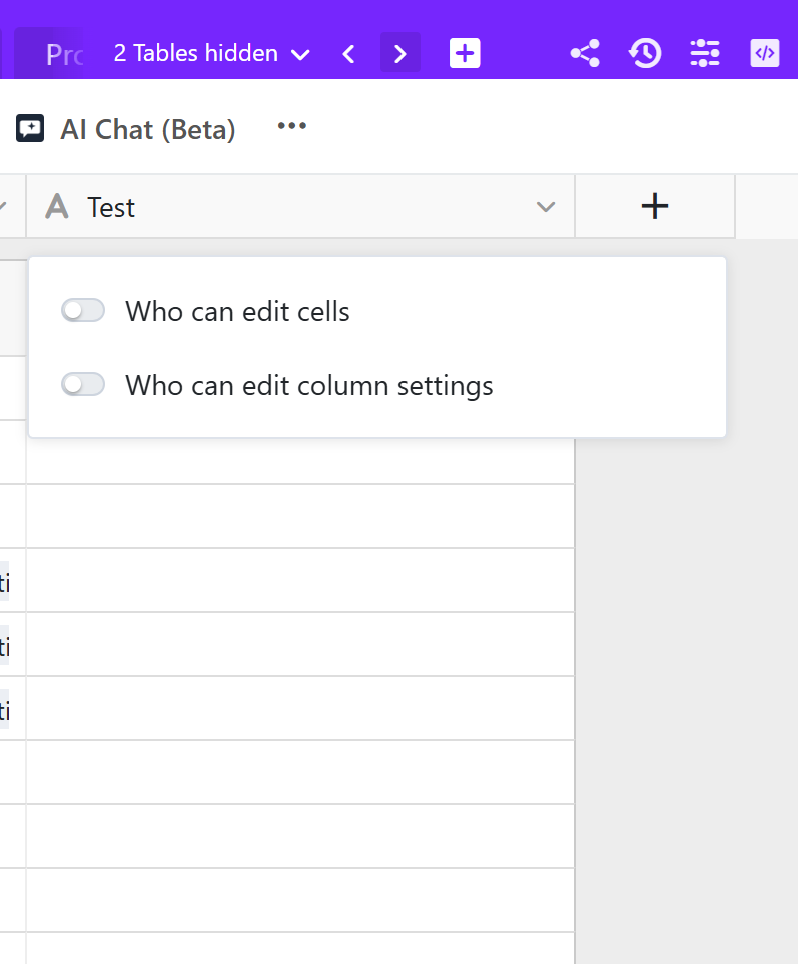Open the script code icon
Viewport: 798px width, 964px height.
pyautogui.click(x=765, y=53)
